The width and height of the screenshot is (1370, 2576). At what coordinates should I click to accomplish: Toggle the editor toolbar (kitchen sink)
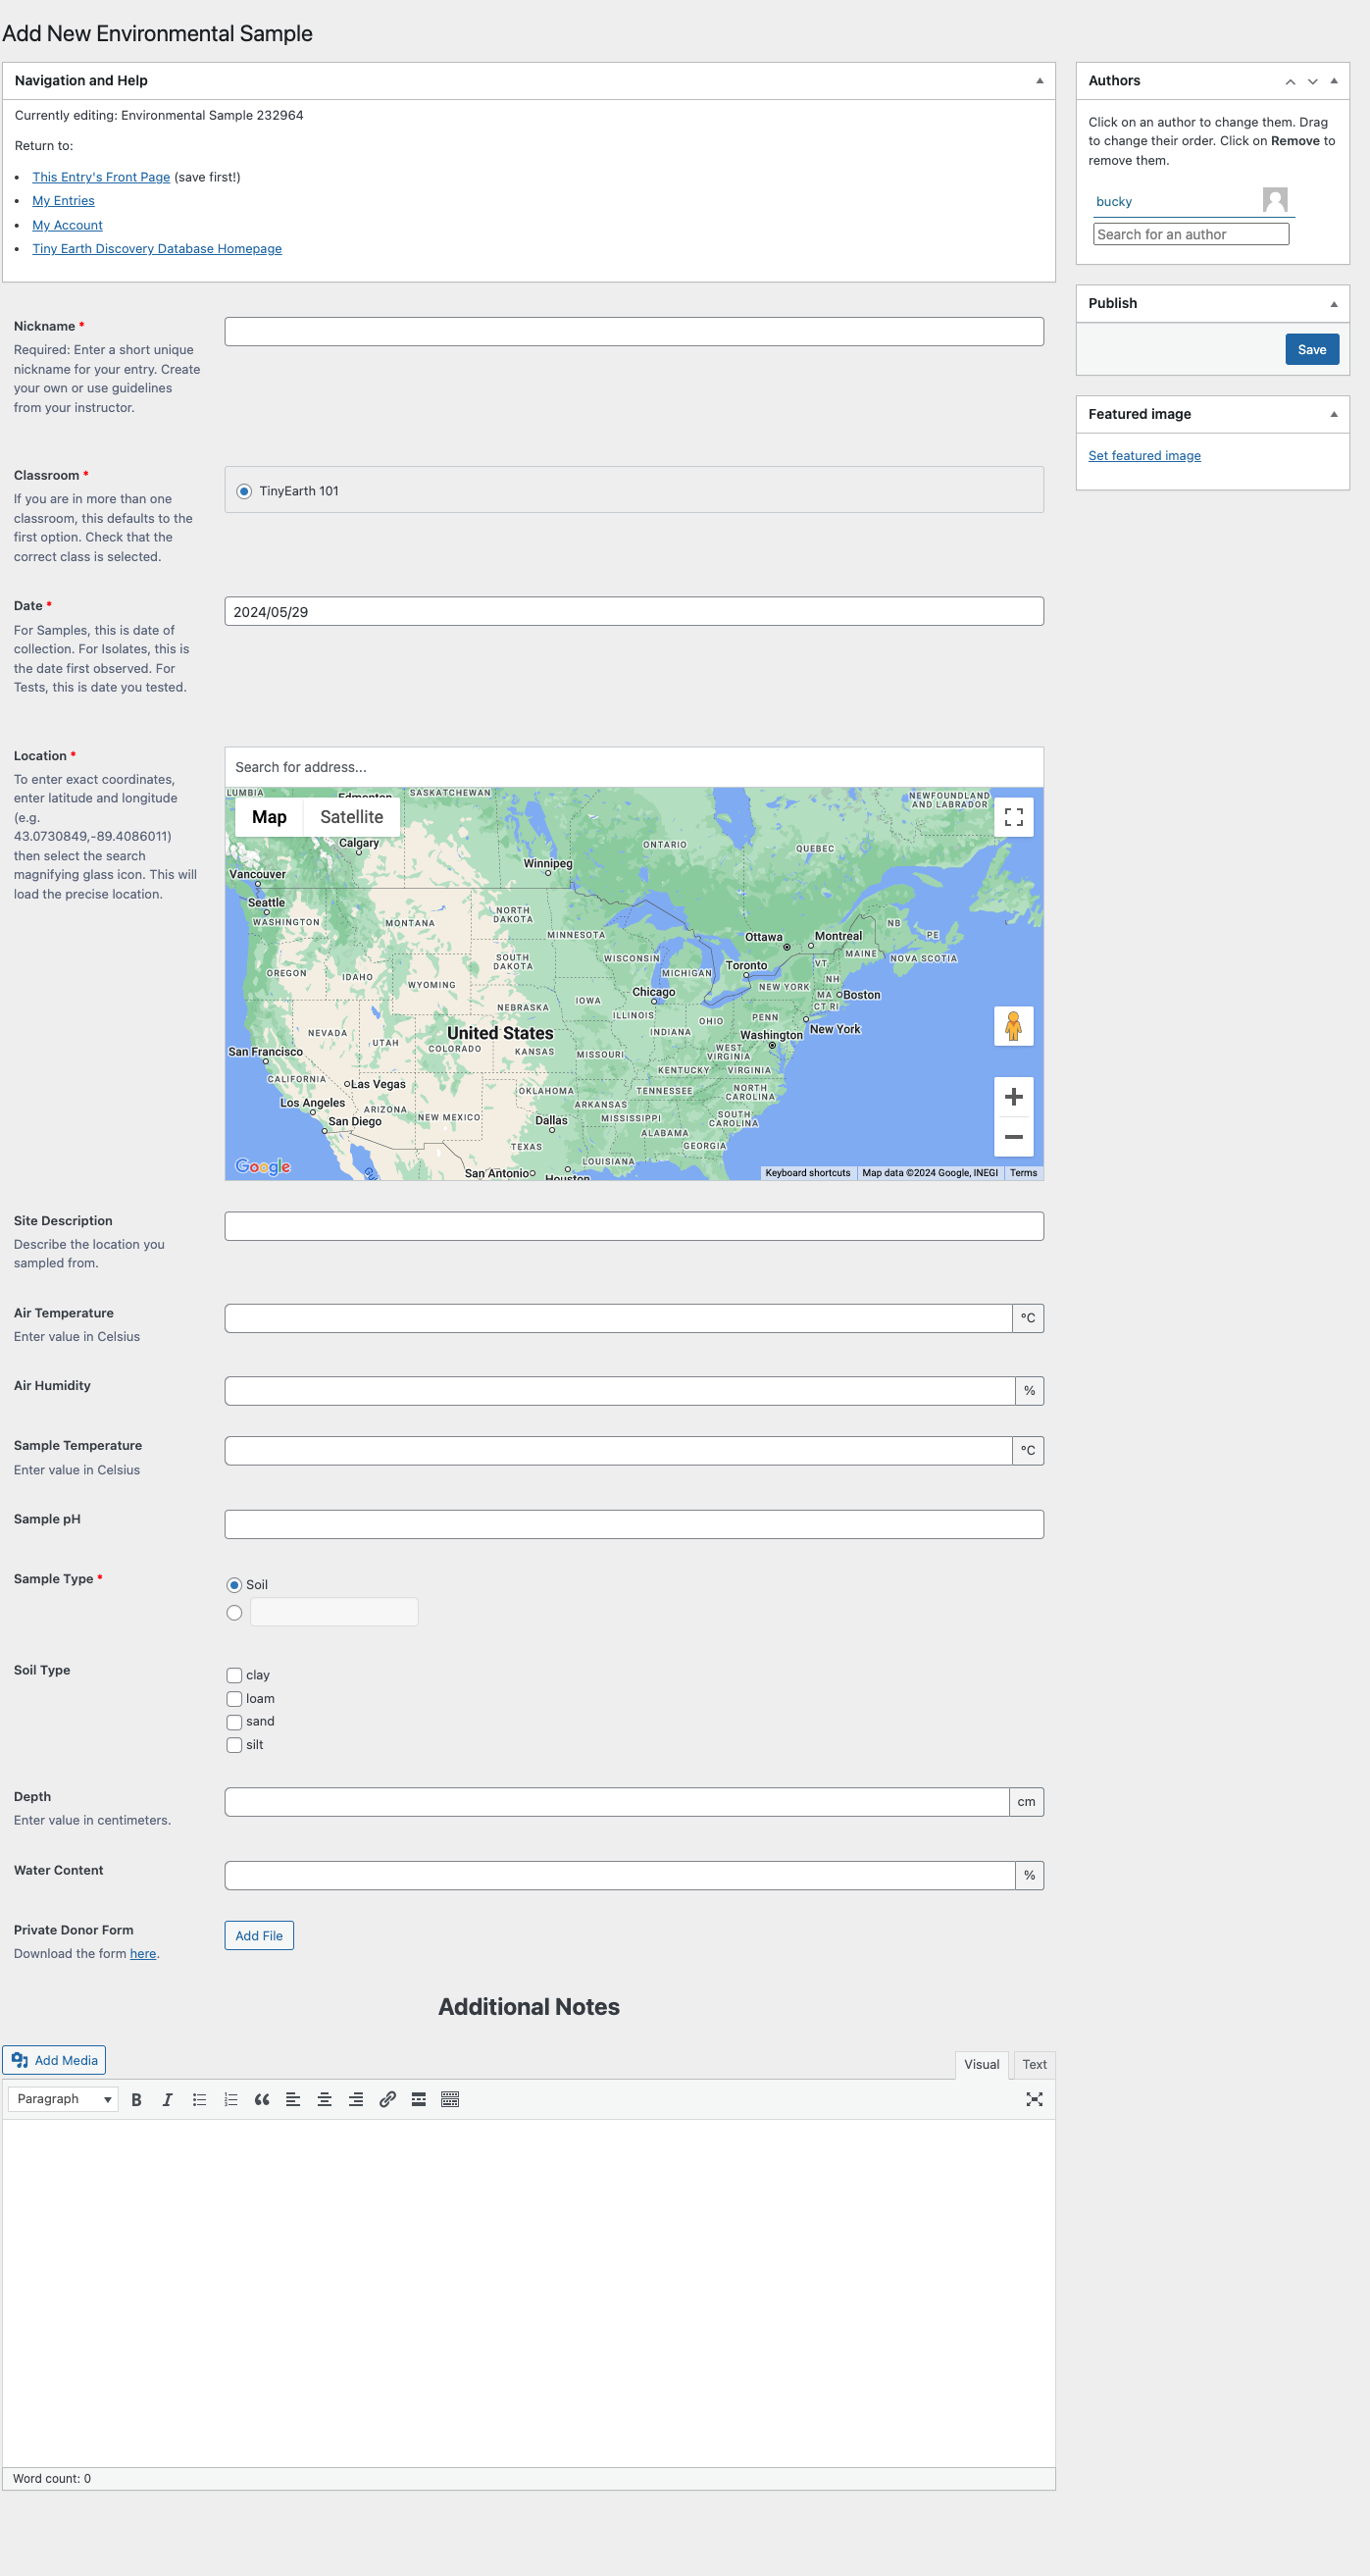click(450, 2099)
